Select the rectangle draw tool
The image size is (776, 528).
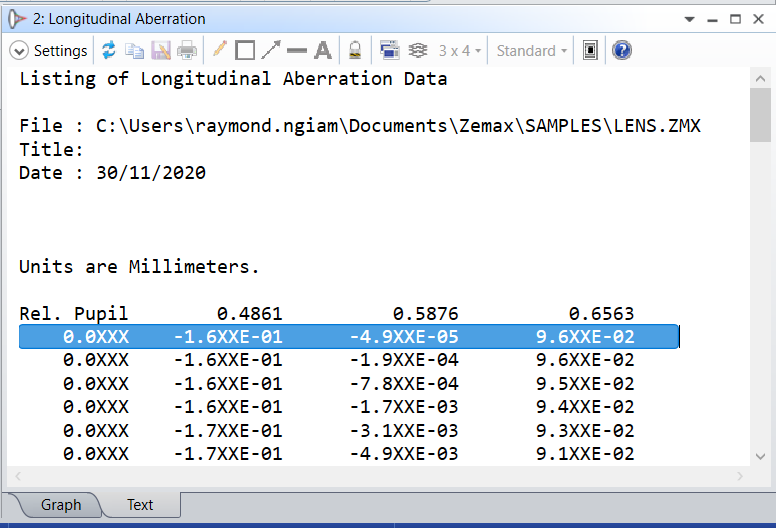click(x=245, y=50)
